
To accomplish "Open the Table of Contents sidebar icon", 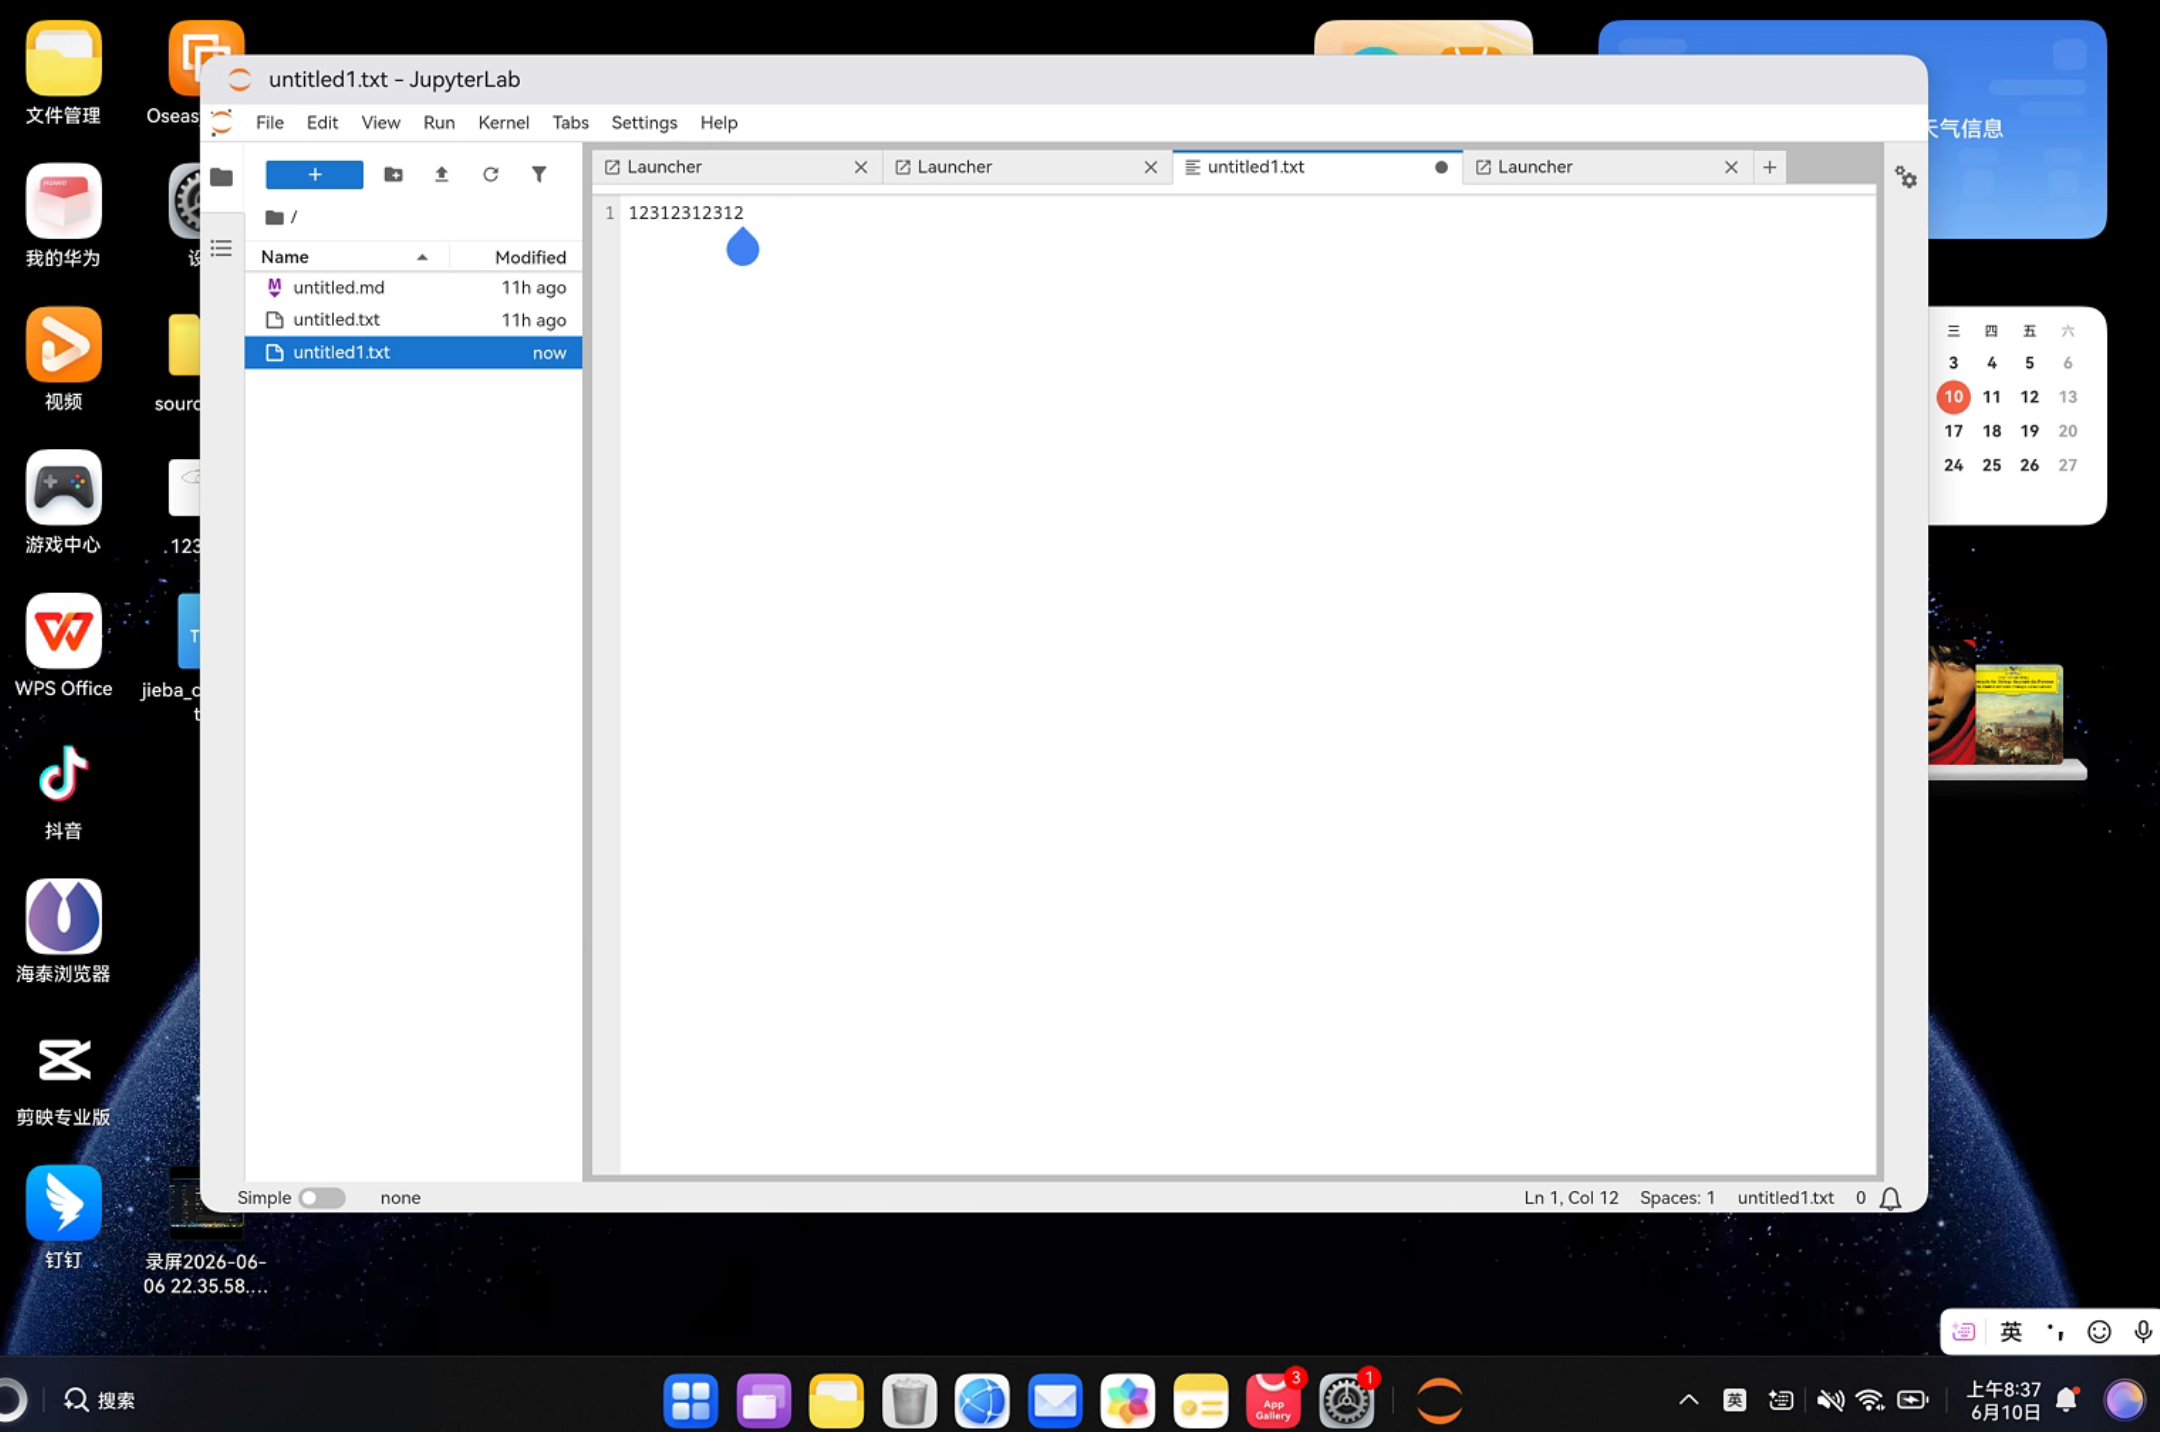I will coord(221,247).
